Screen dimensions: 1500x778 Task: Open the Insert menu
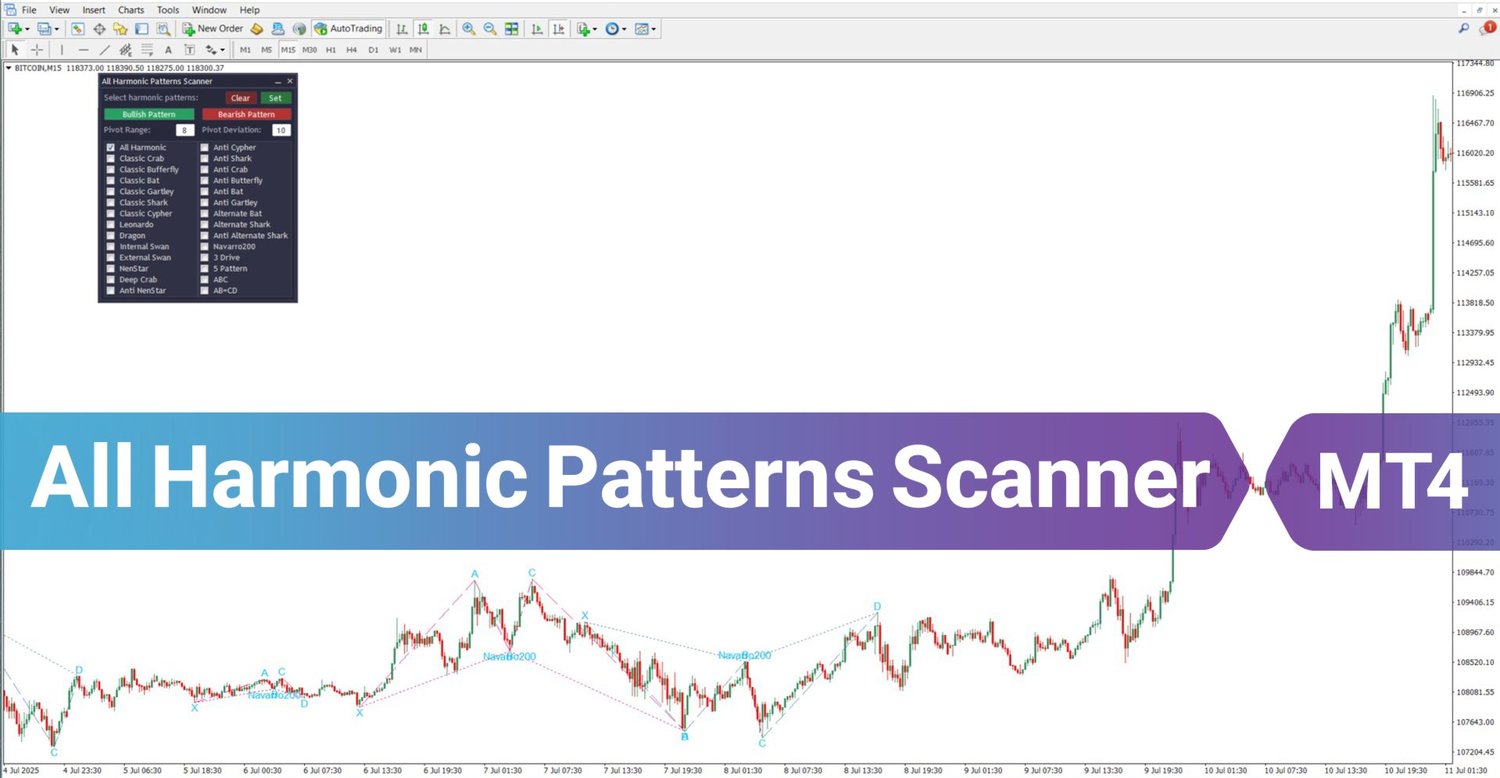(x=94, y=9)
